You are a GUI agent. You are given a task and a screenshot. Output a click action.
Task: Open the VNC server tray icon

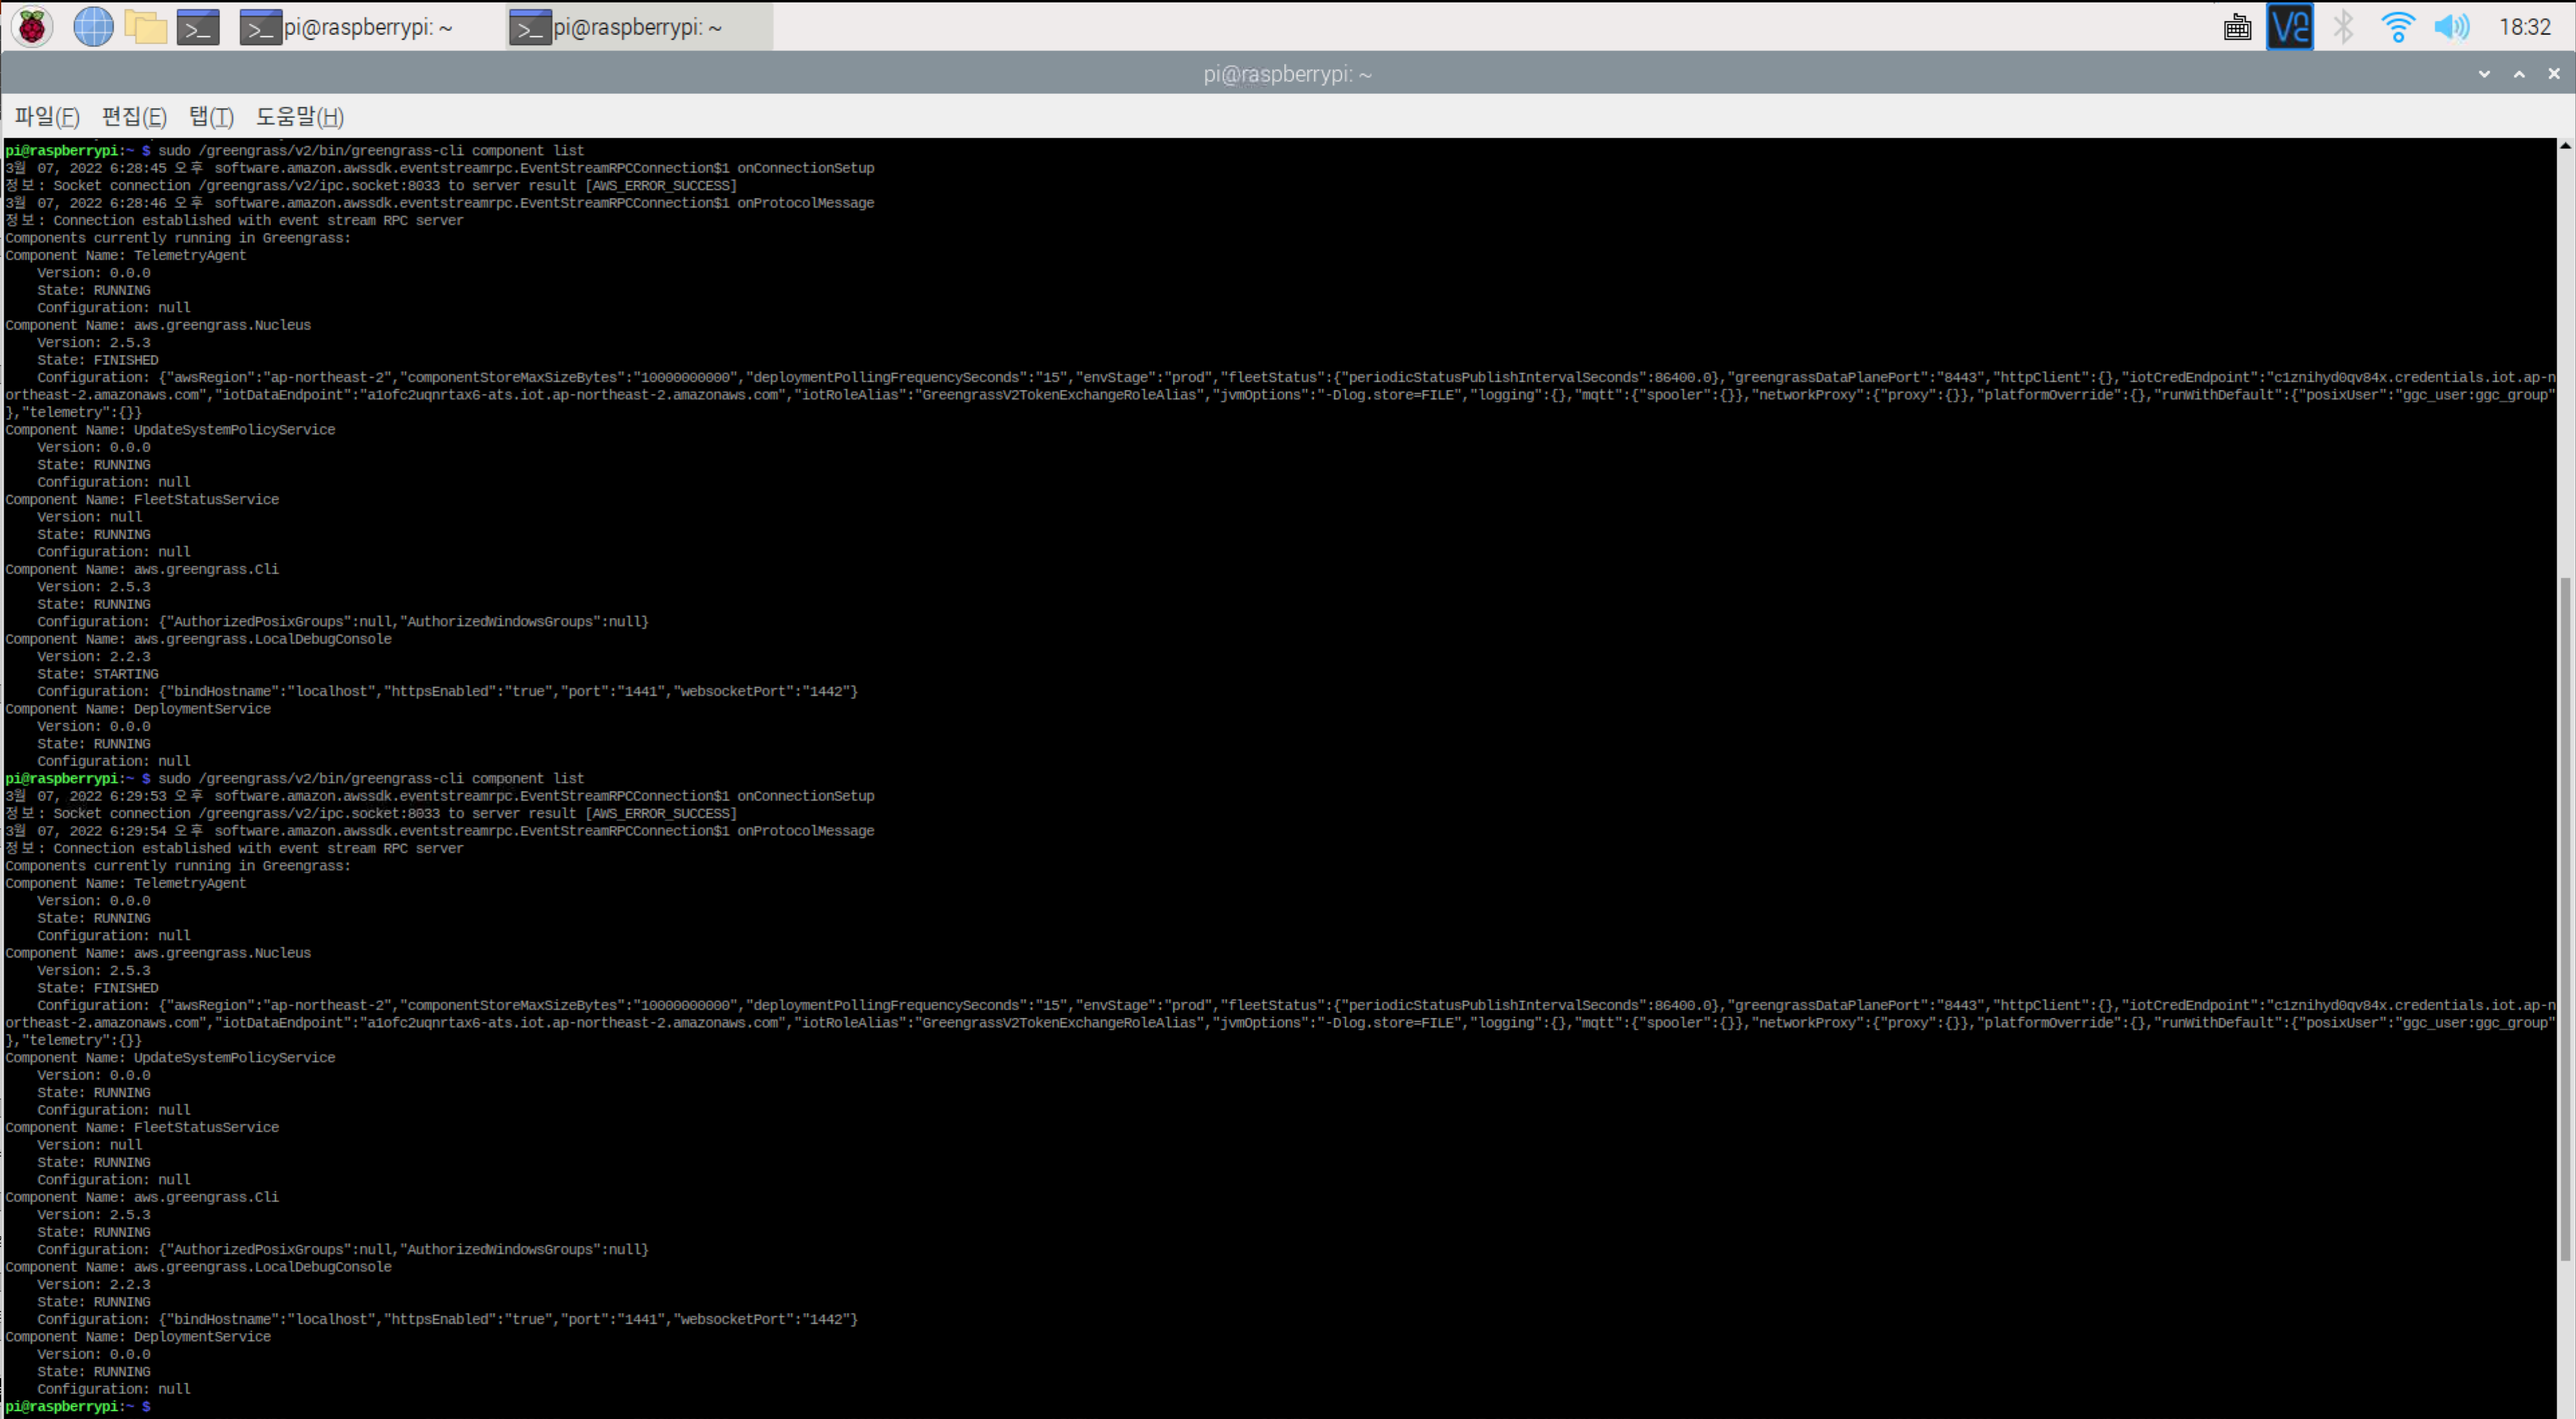pyautogui.click(x=2290, y=27)
